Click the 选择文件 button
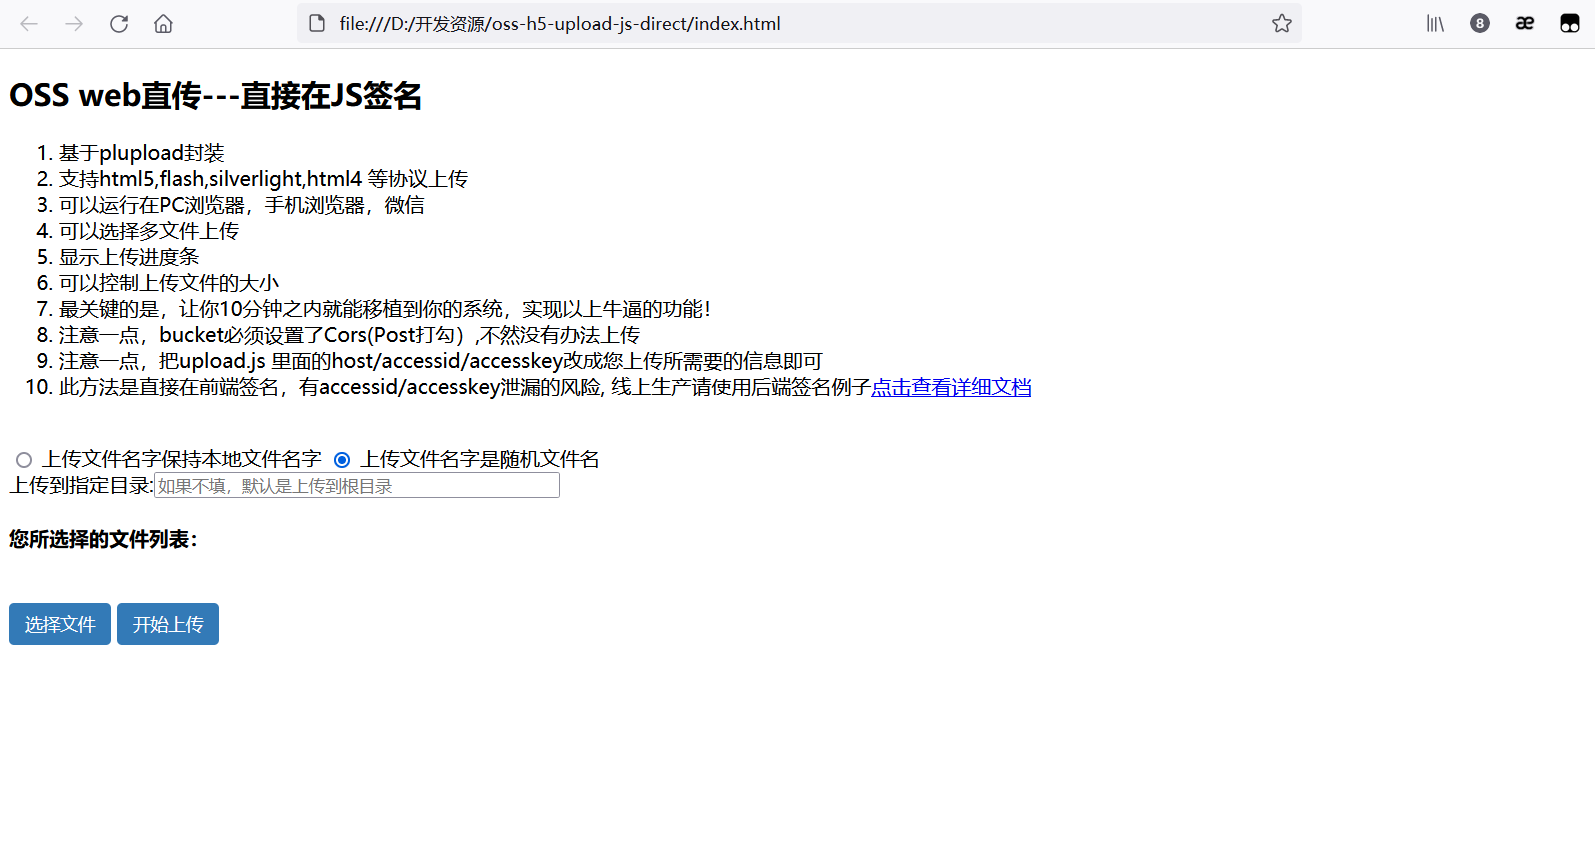 (x=60, y=624)
